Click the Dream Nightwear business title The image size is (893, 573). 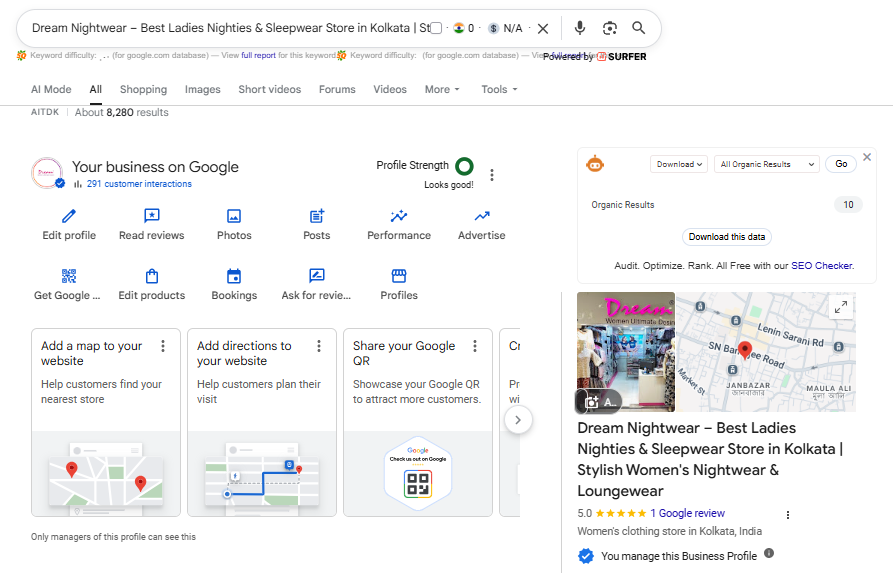tap(710, 459)
